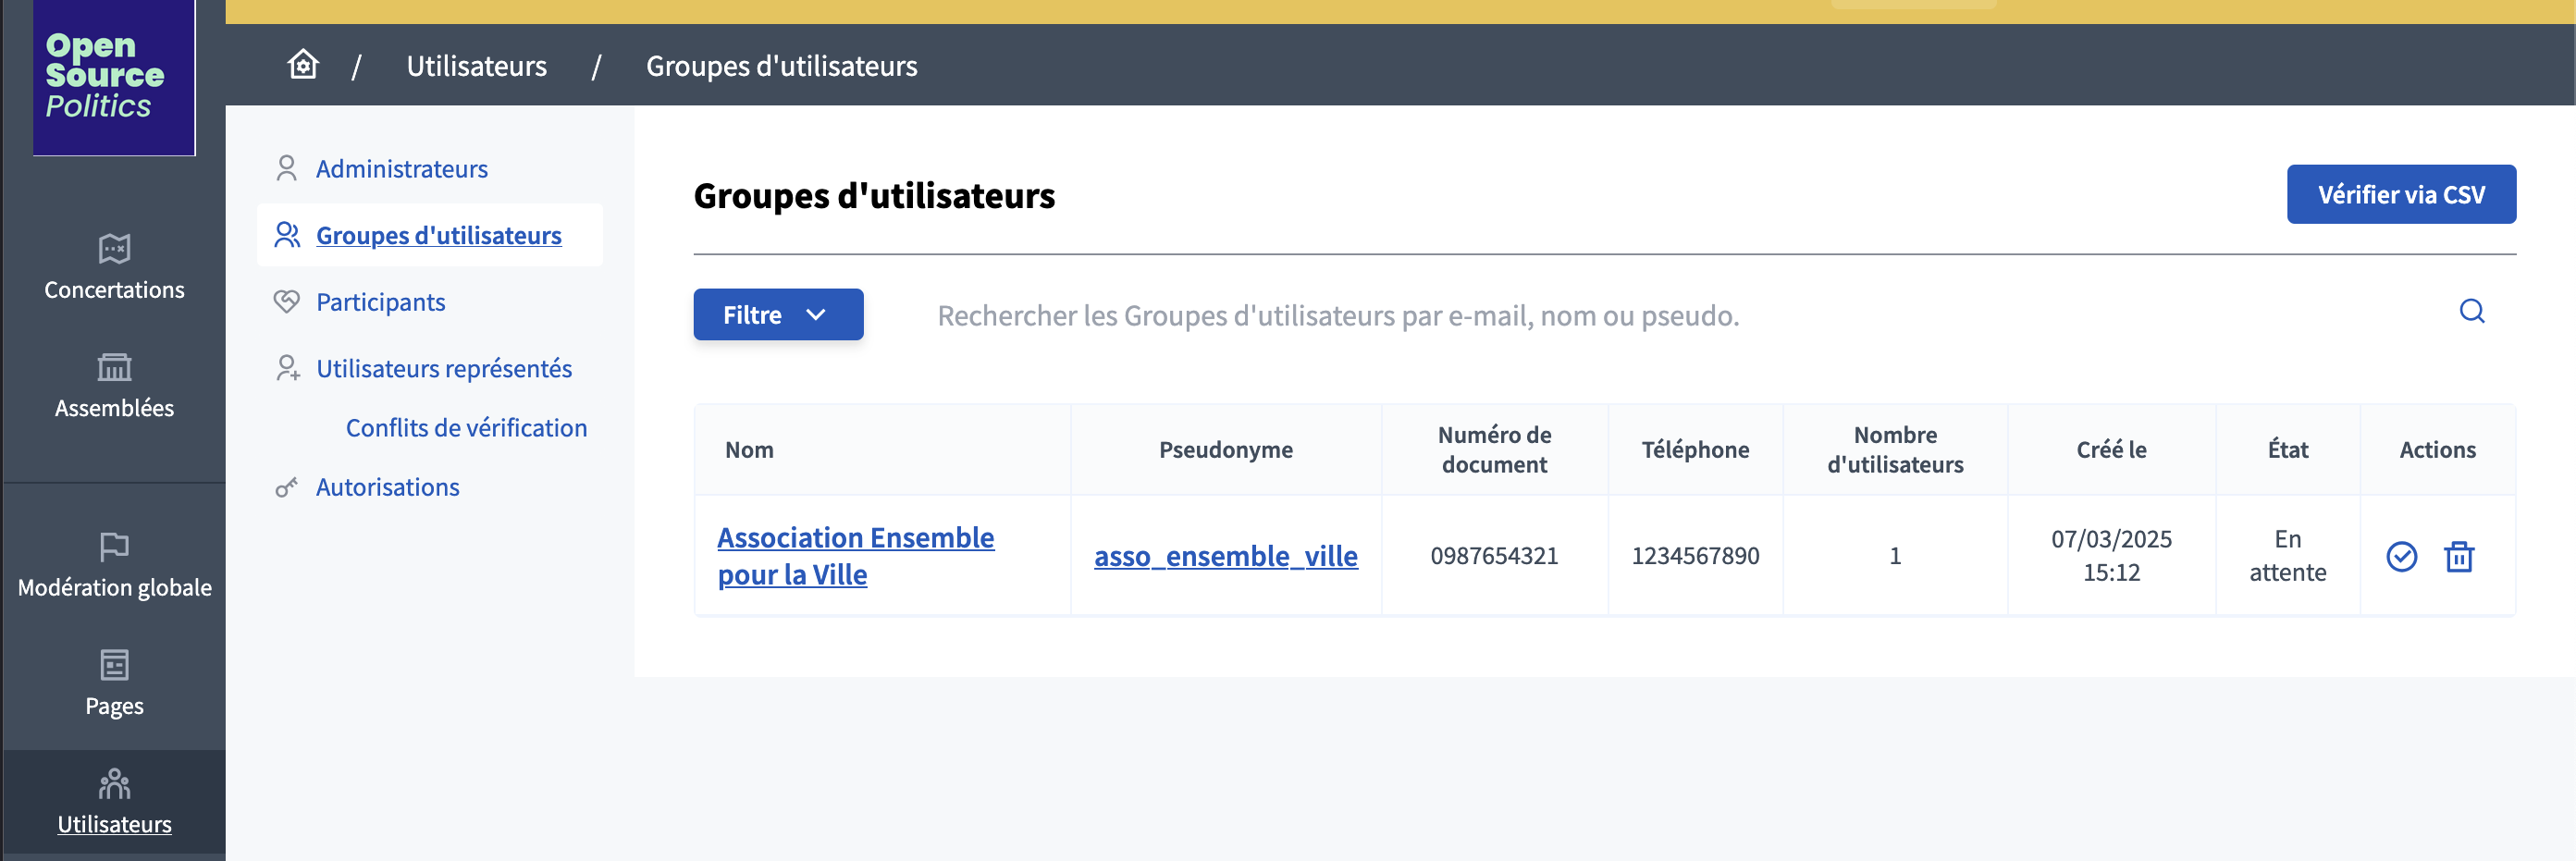This screenshot has width=2576, height=861.
Task: Open Conflits de vérification submenu link
Action: [467, 427]
